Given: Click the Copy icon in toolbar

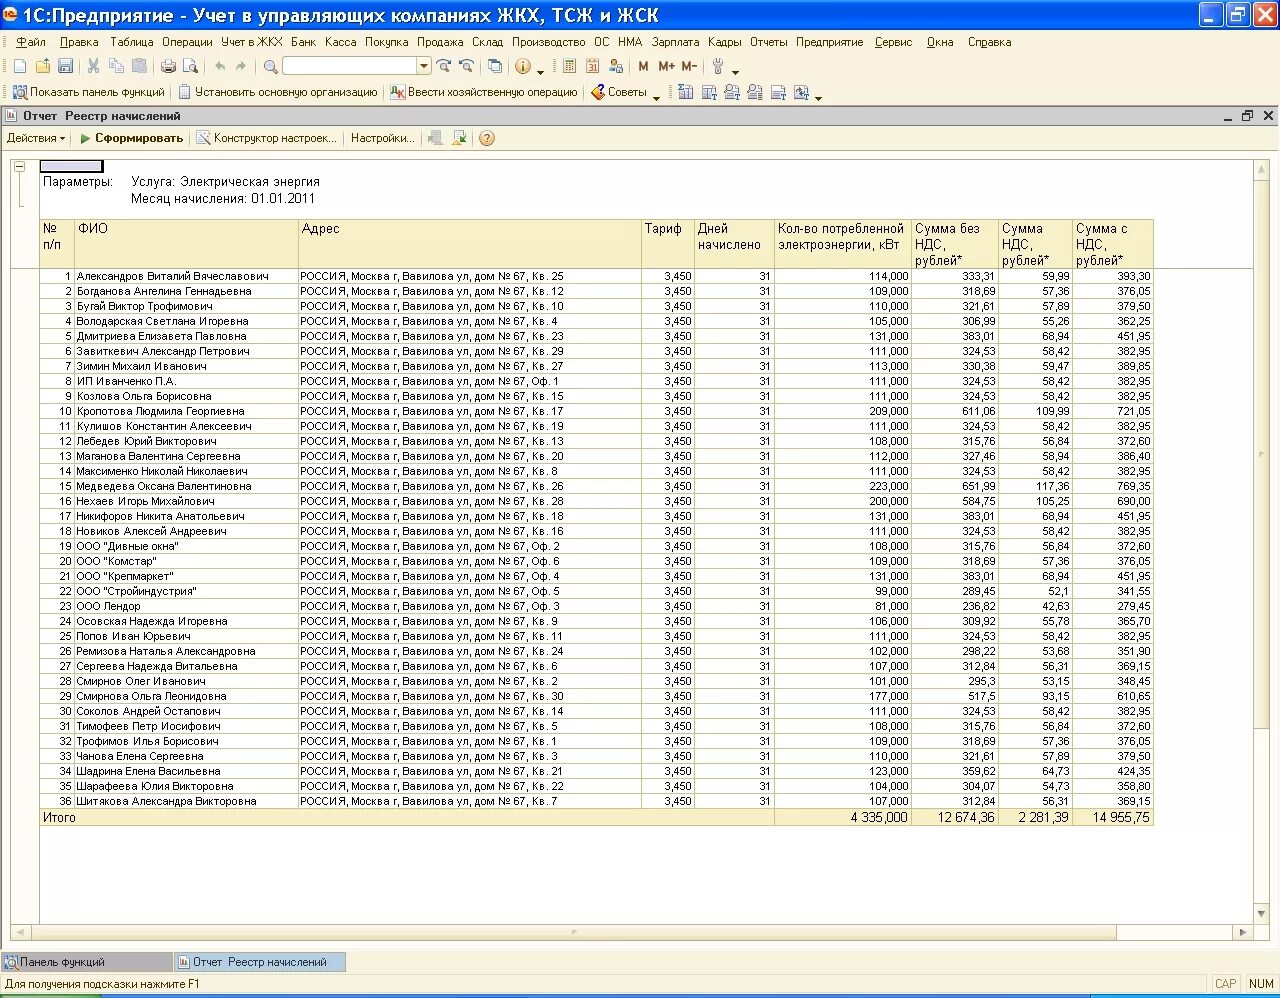Looking at the screenshot, I should [116, 66].
